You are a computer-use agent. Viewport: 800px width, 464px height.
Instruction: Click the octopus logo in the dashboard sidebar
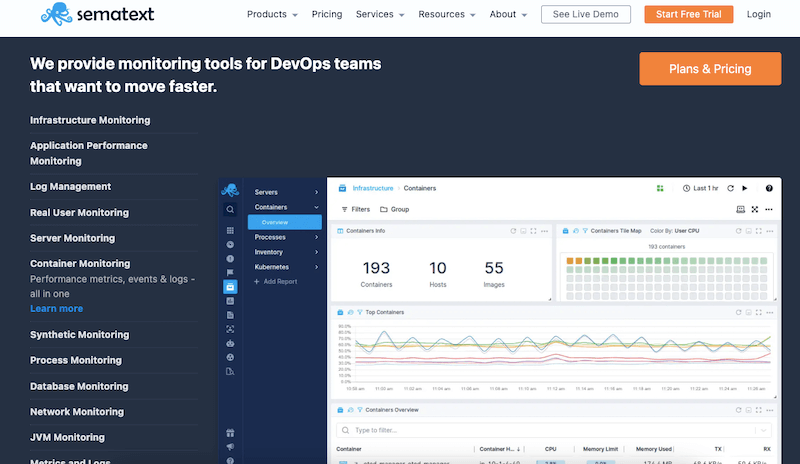pyautogui.click(x=230, y=190)
